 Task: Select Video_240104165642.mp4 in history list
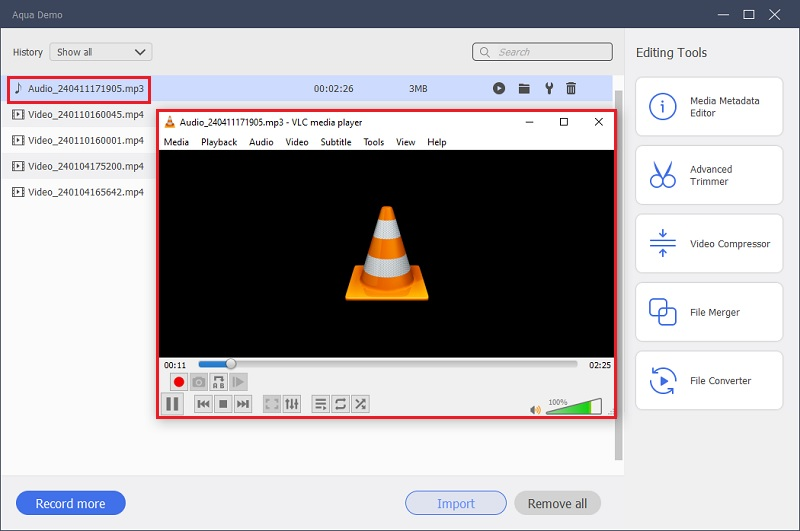tap(86, 192)
